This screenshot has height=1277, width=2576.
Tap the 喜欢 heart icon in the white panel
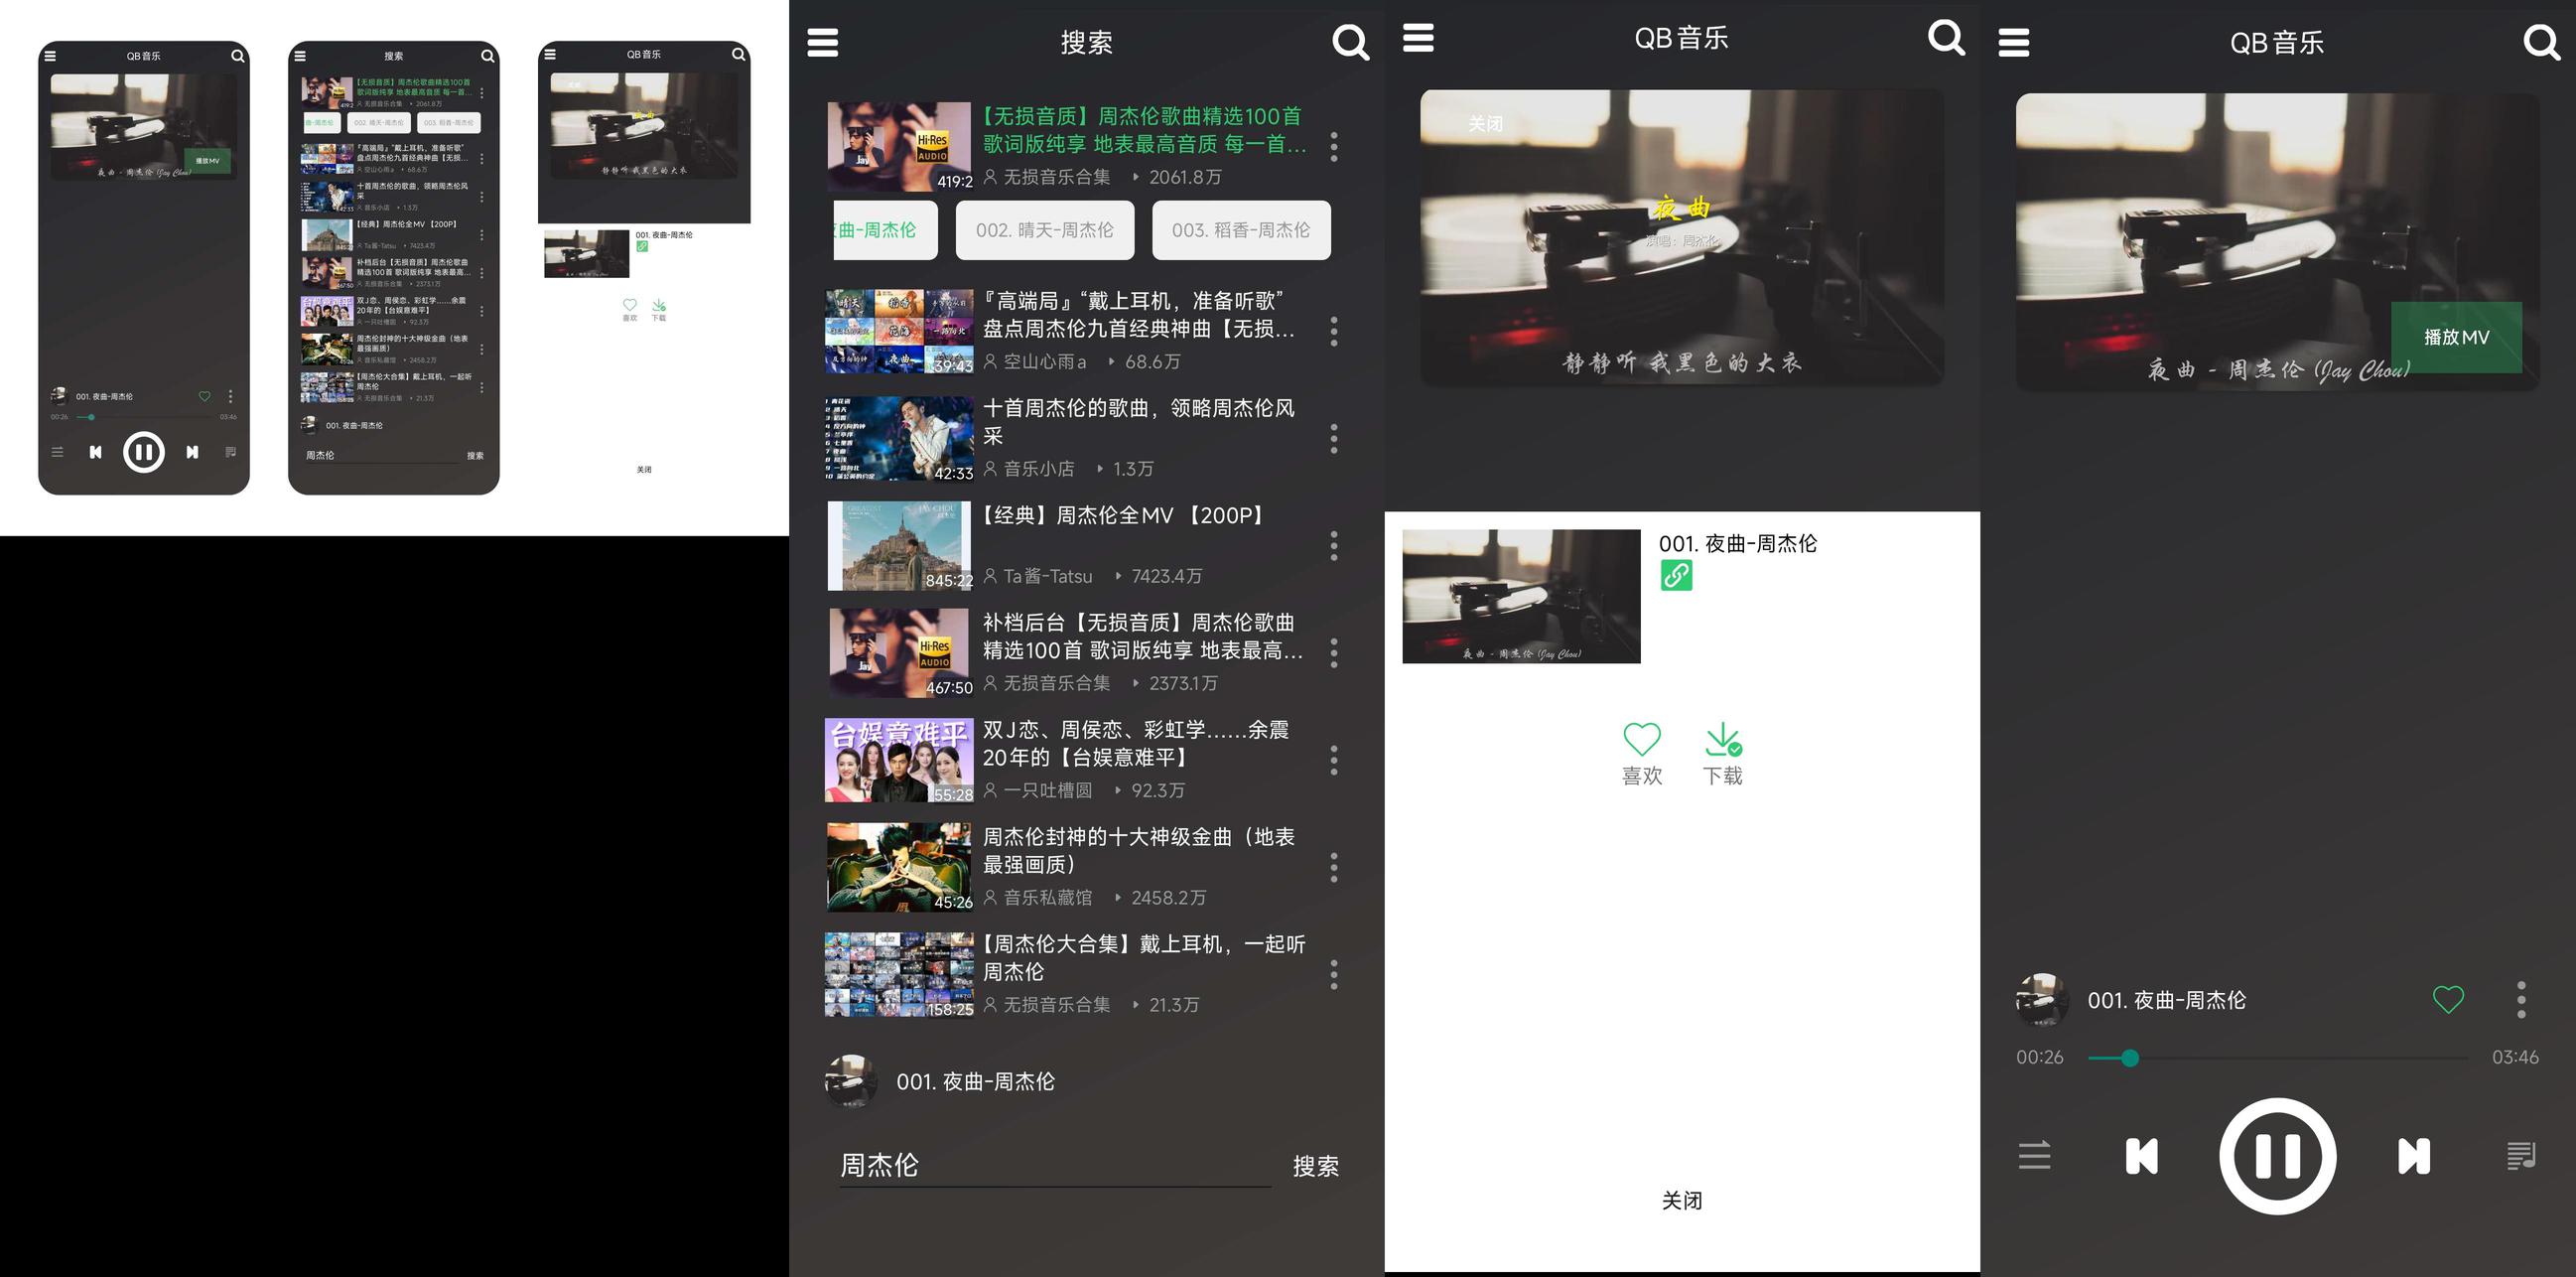(x=1641, y=739)
